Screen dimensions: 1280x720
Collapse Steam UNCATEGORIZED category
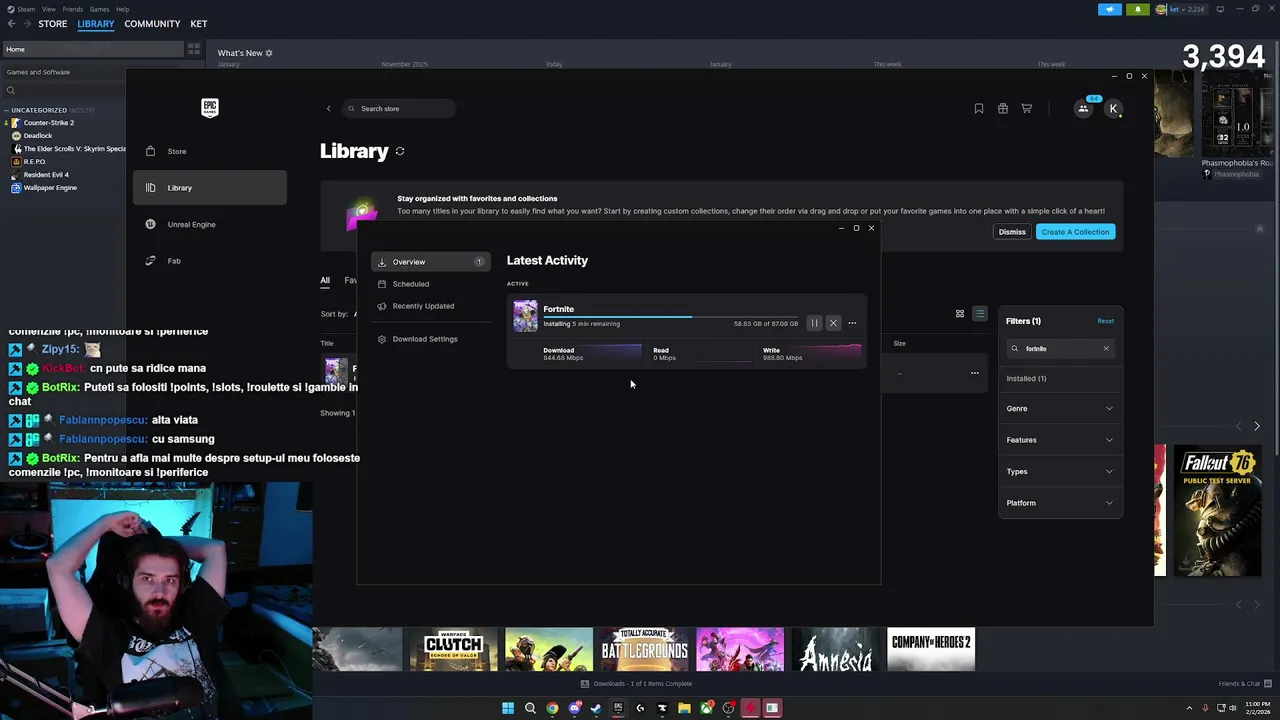tap(7, 110)
